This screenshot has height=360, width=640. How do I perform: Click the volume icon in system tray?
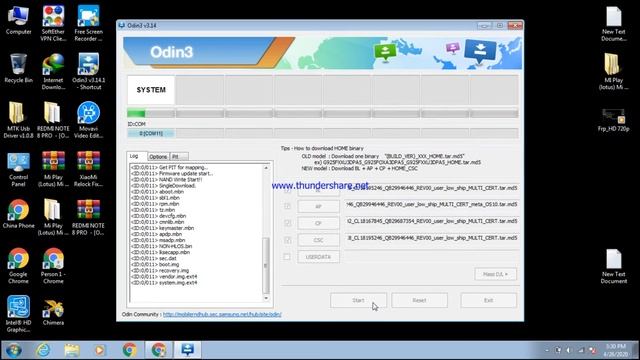click(569, 350)
